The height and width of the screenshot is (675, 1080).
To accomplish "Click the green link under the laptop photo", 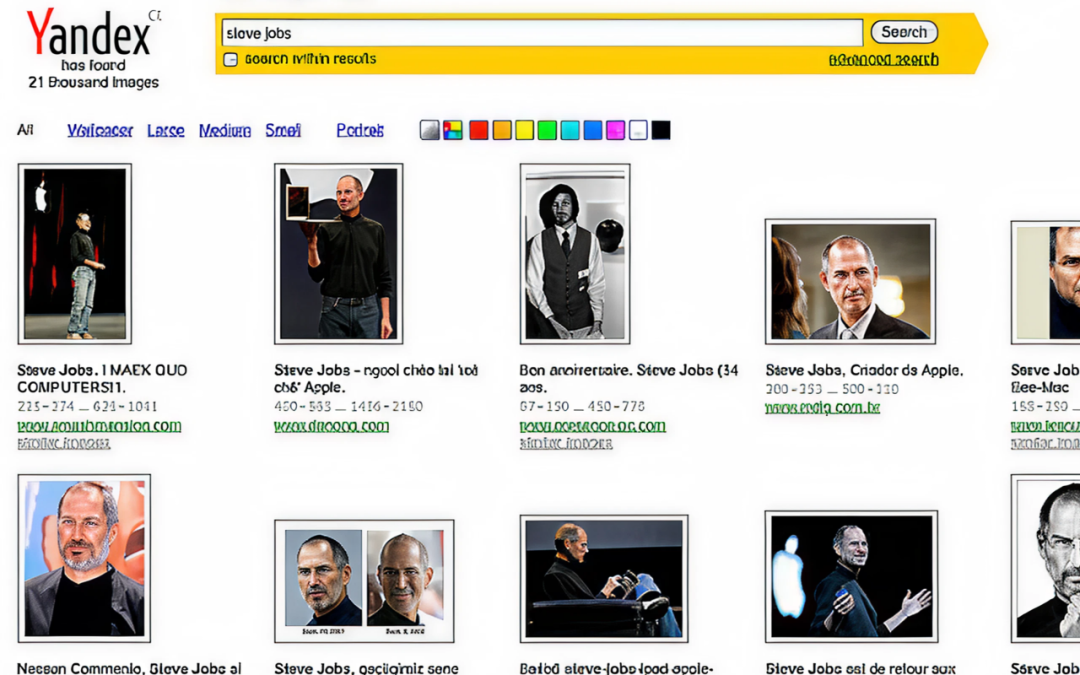I will pos(331,426).
